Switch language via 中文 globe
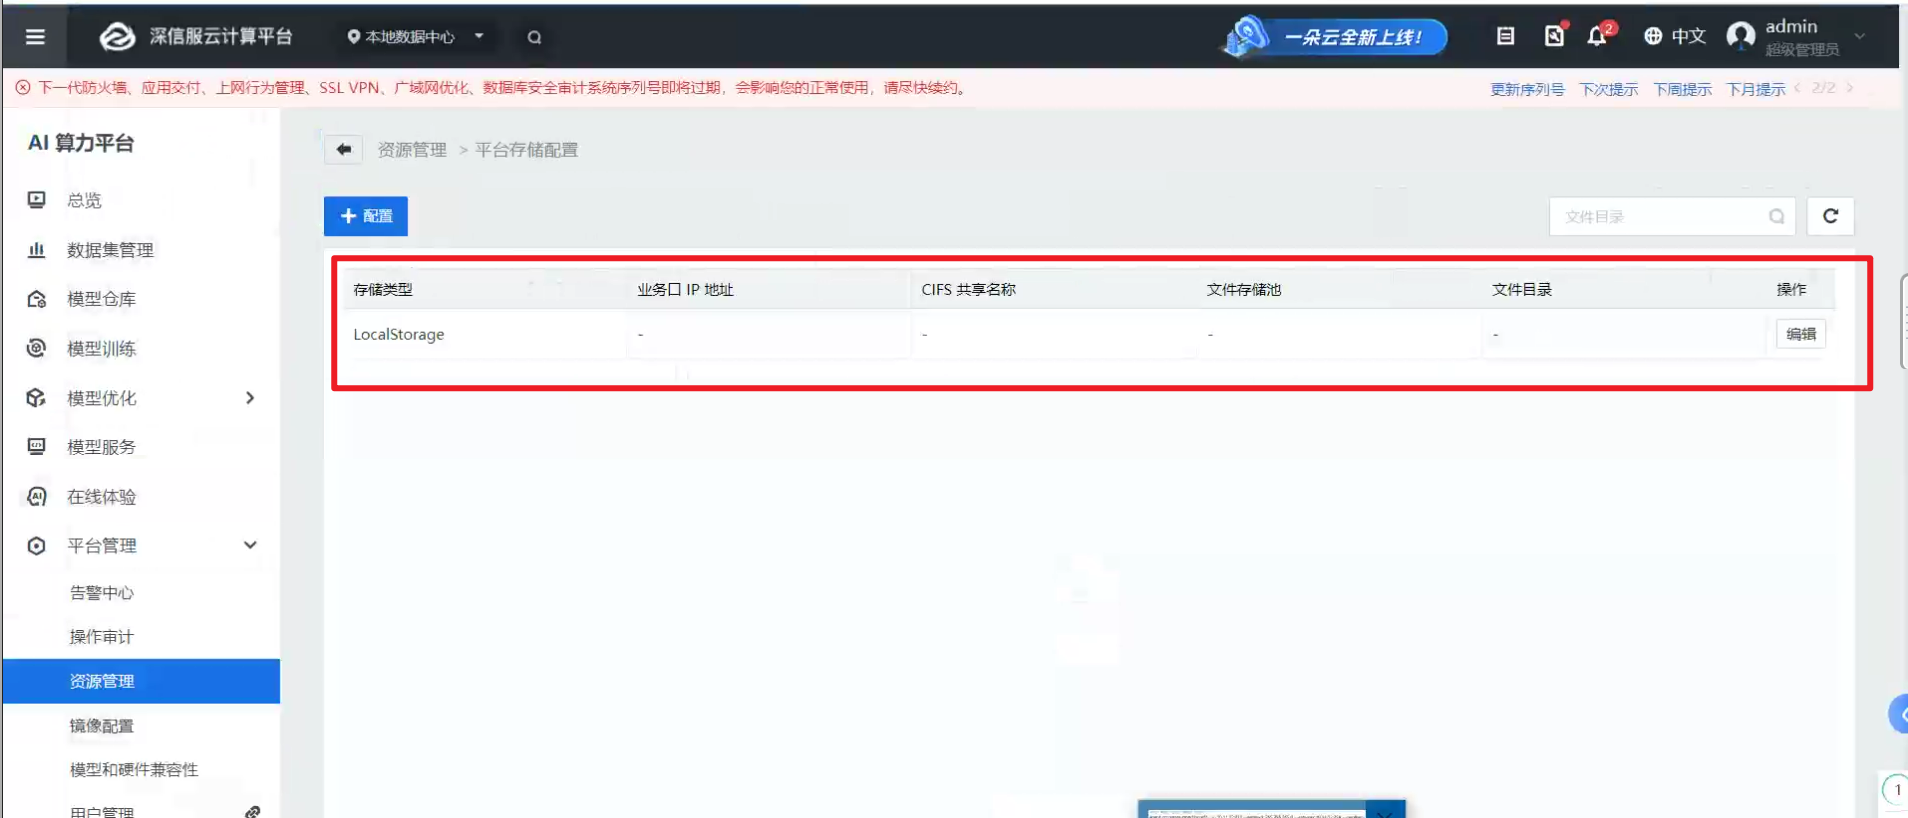This screenshot has width=1908, height=818. (1675, 36)
